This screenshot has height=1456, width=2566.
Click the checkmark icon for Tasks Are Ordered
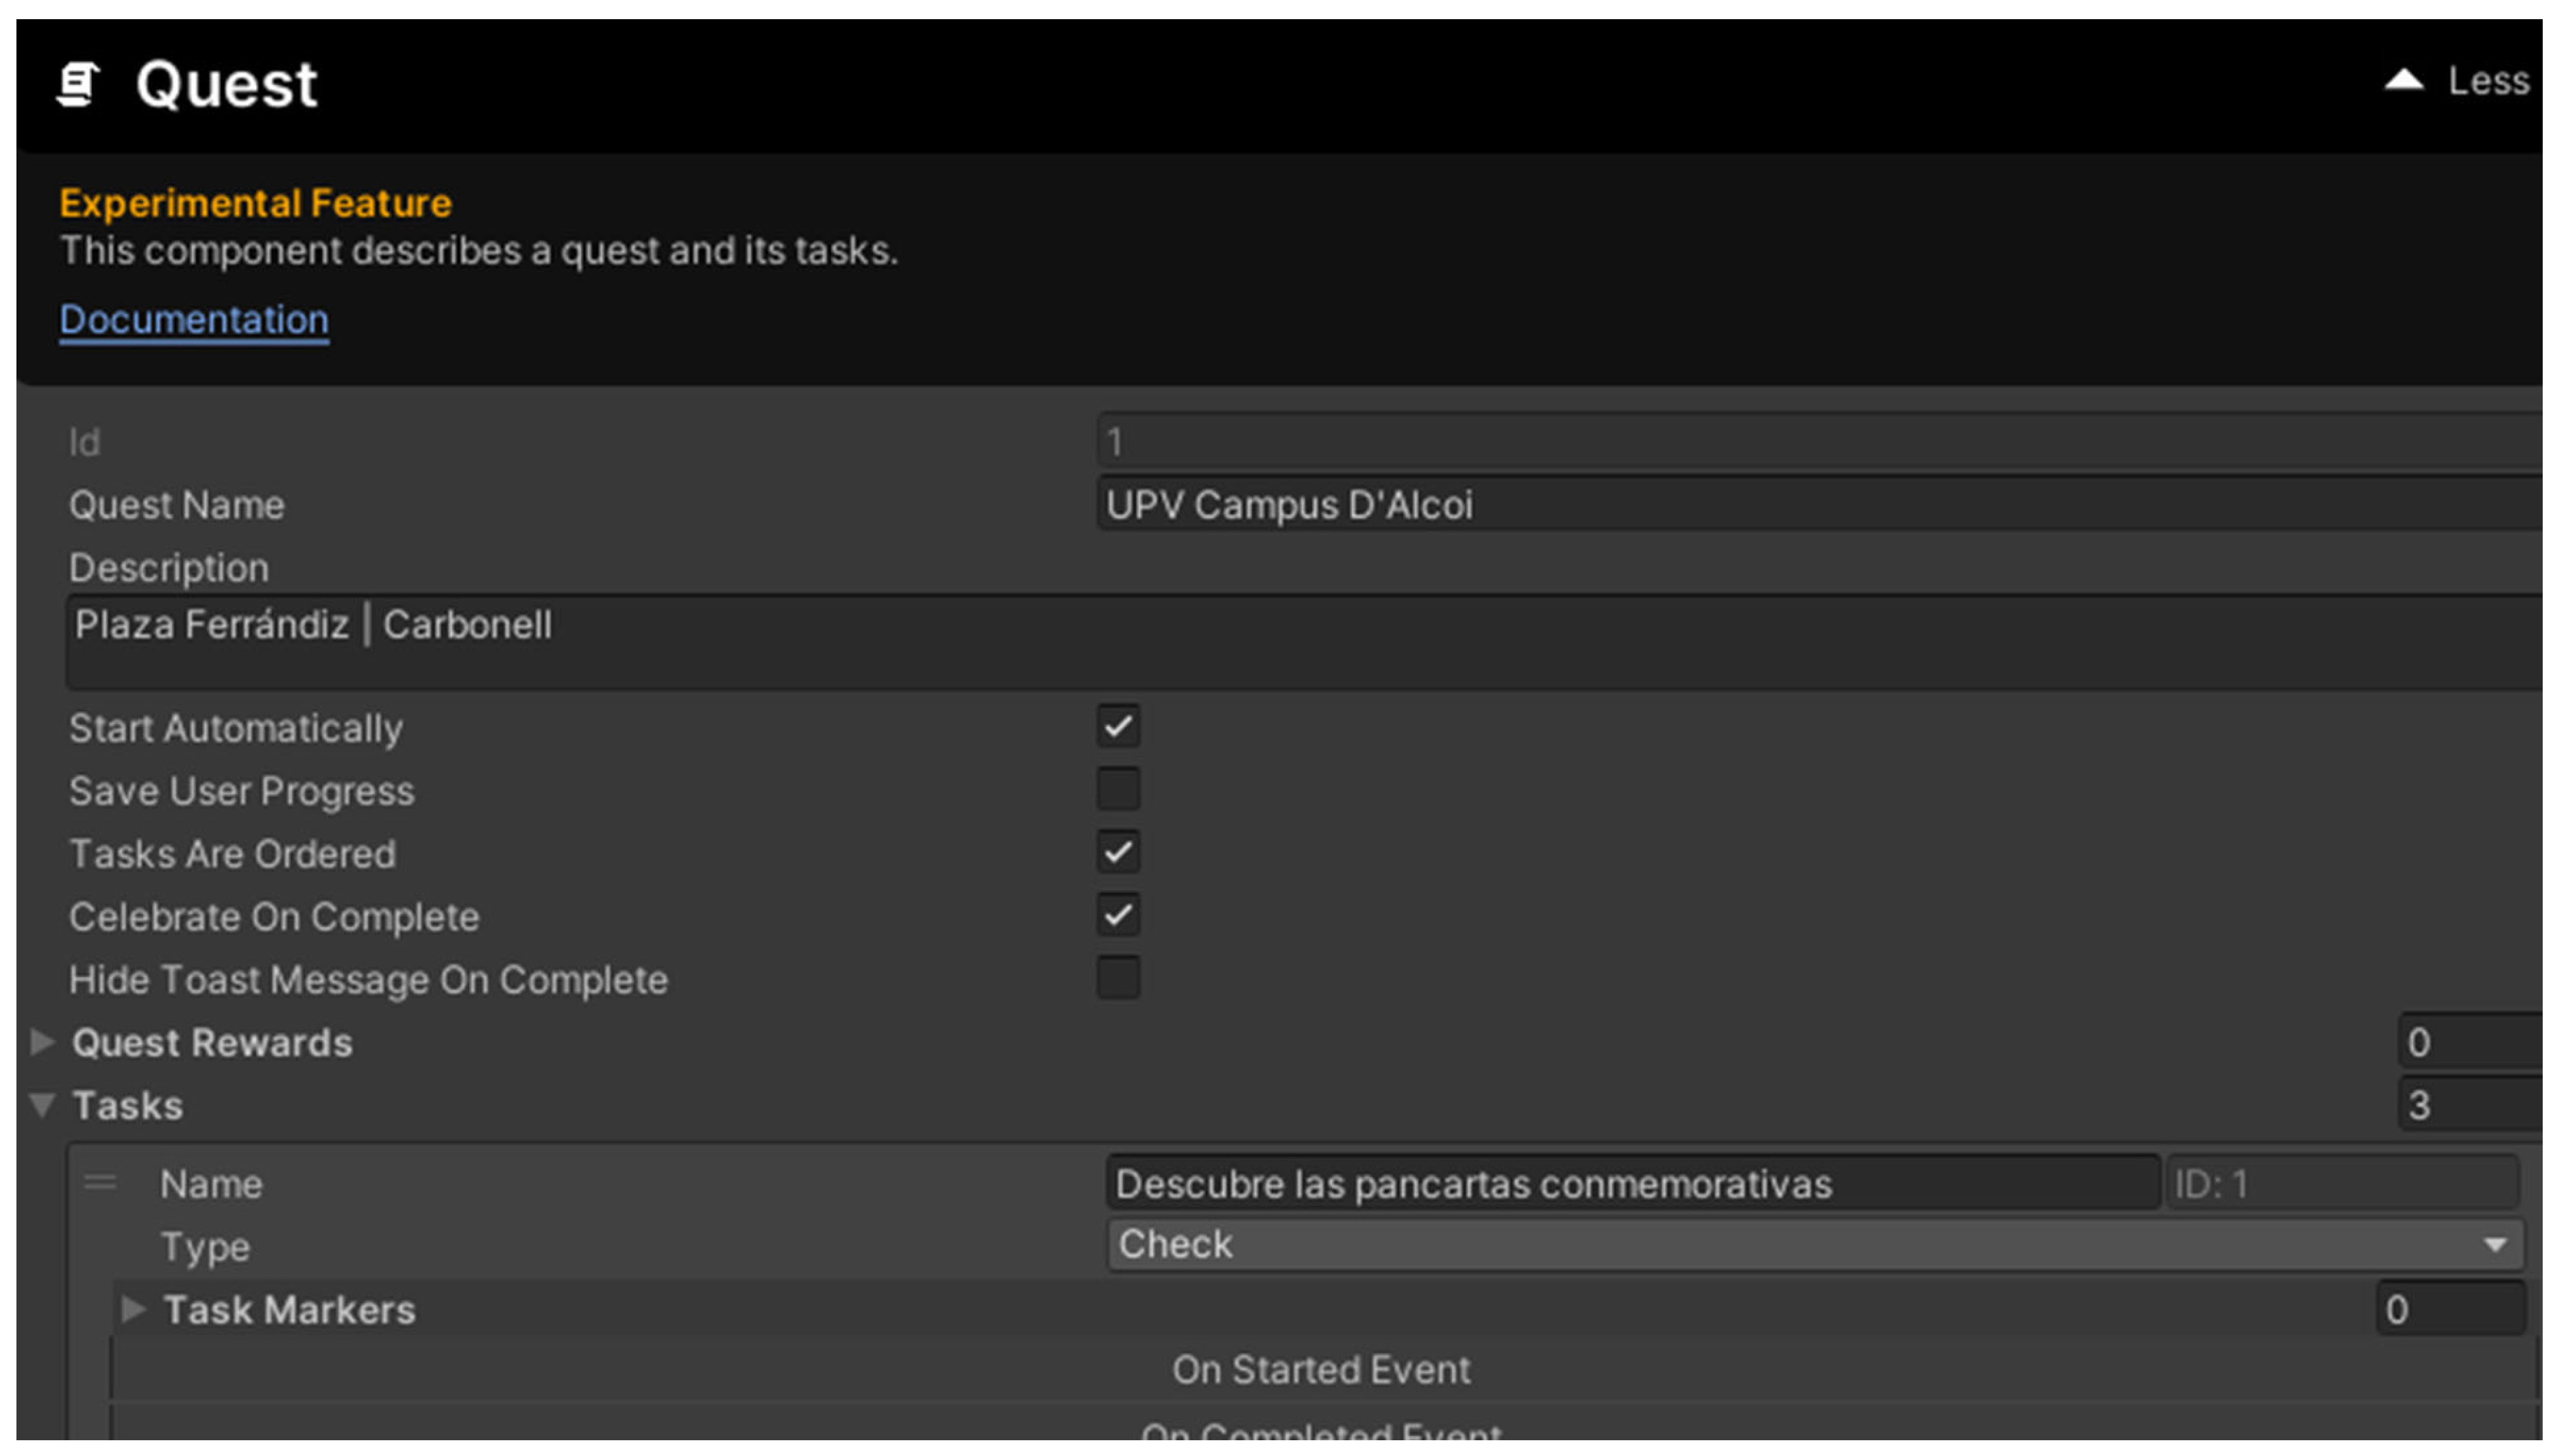1117,853
